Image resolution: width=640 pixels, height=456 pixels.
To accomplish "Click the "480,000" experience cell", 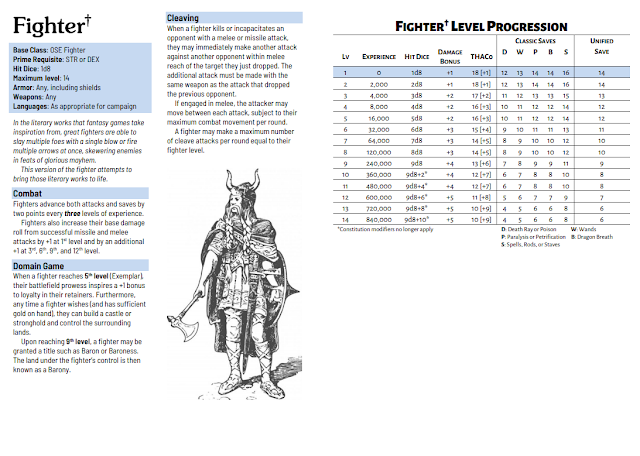I will (379, 186).
